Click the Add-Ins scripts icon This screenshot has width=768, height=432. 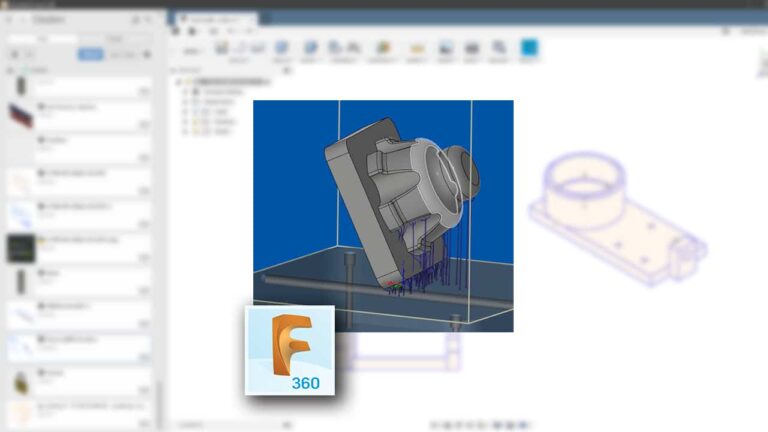tap(499, 48)
